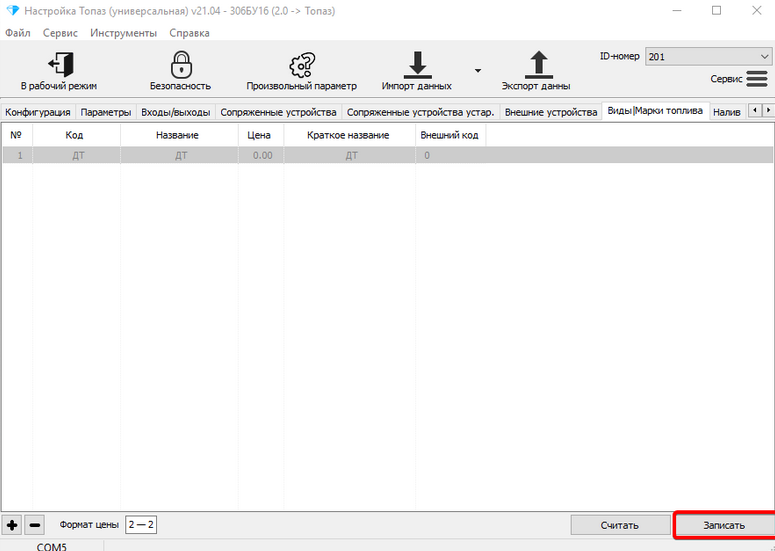Remove fuel row with minus icon
The image size is (775, 551).
(x=35, y=525)
